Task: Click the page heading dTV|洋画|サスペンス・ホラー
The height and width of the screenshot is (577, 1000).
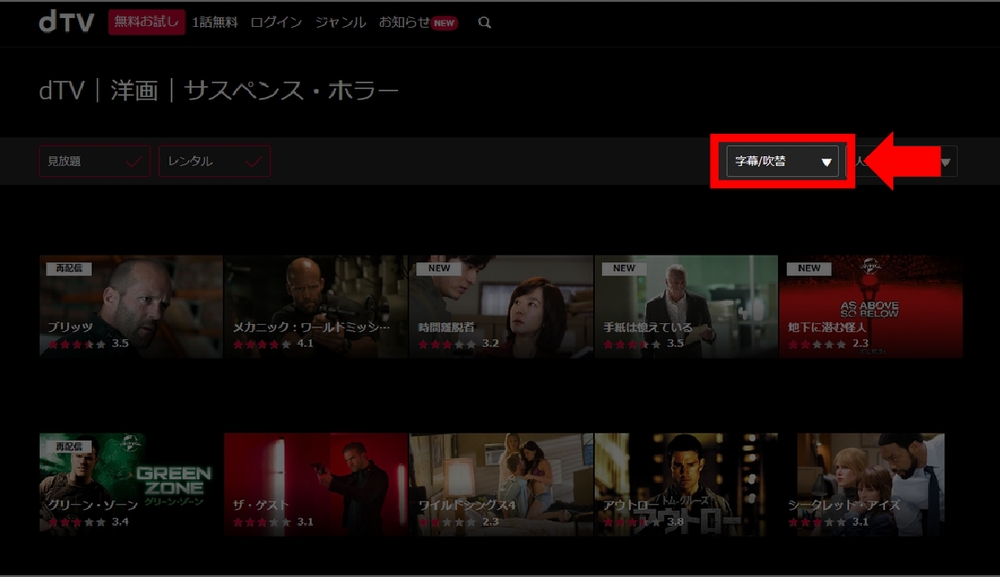Action: coord(219,91)
